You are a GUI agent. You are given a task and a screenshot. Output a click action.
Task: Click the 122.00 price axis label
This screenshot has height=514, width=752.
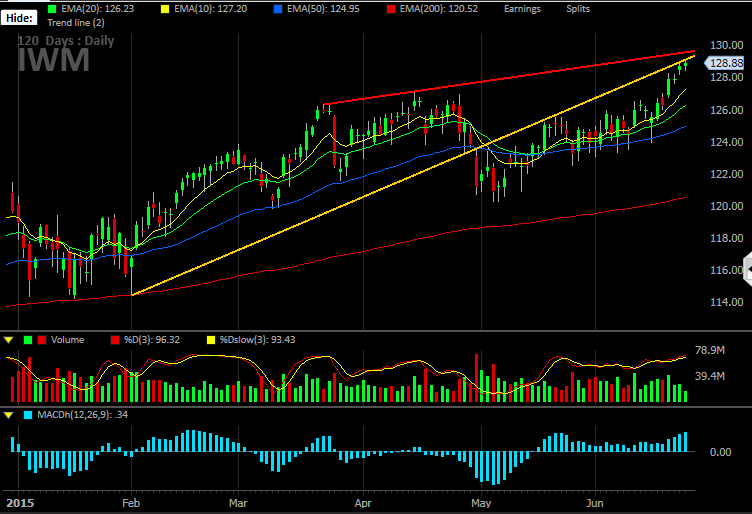tap(727, 174)
